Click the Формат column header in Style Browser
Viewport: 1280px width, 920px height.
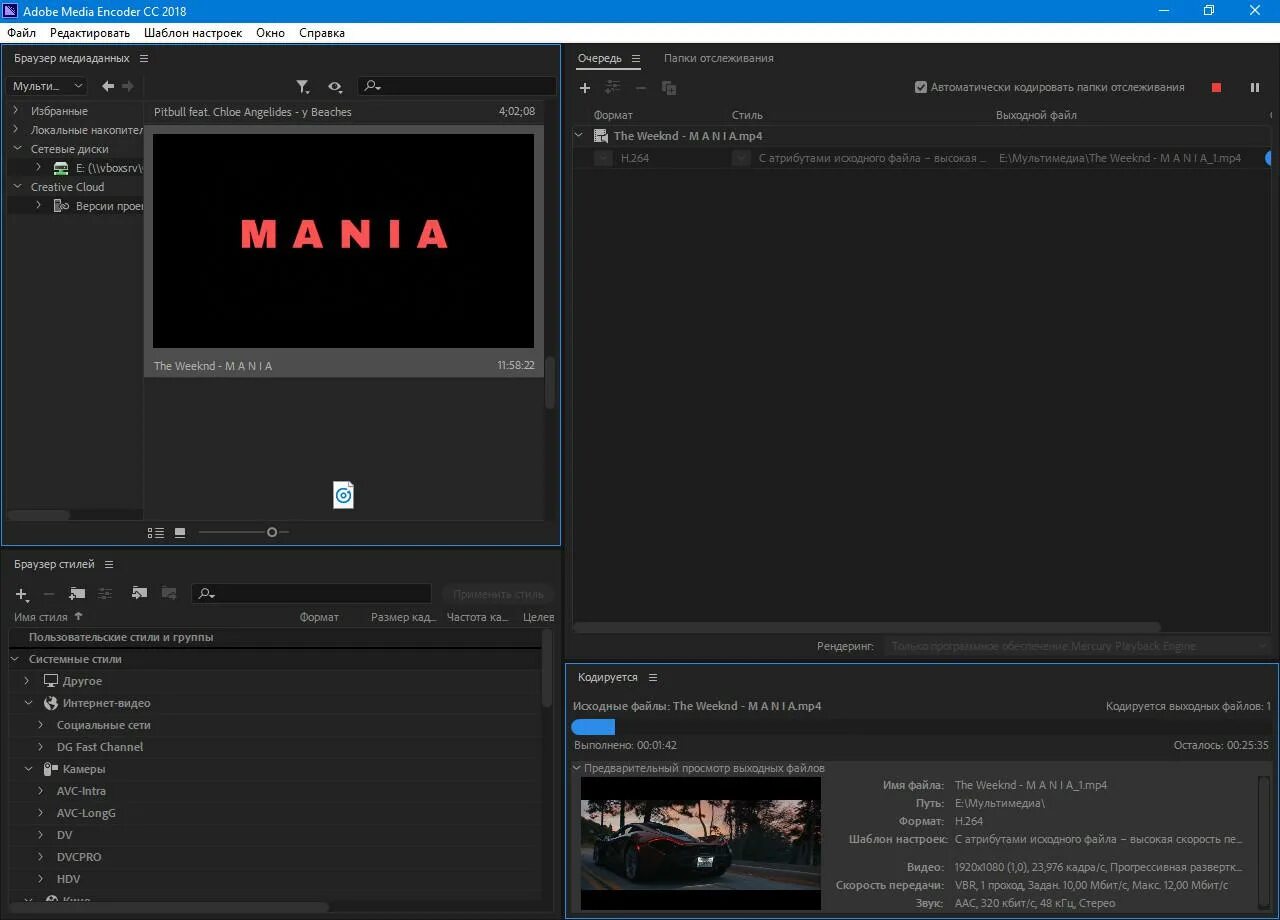[319, 617]
